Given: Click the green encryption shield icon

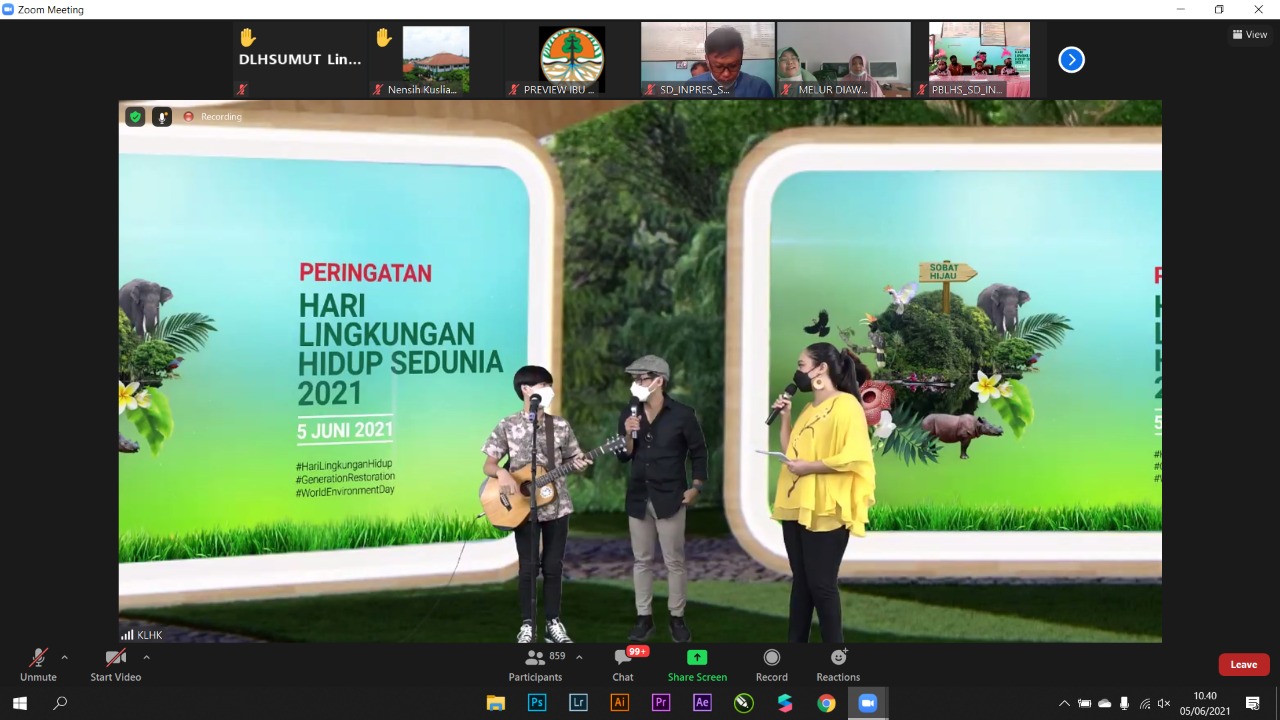Looking at the screenshot, I should tap(135, 117).
